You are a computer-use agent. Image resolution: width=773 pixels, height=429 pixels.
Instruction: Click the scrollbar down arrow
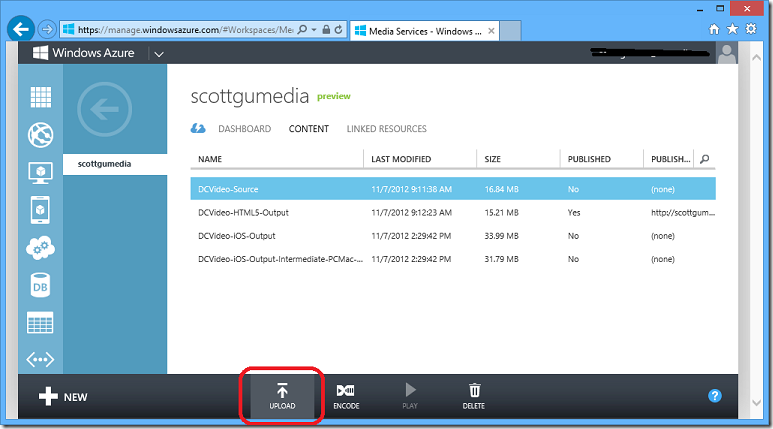[756, 403]
